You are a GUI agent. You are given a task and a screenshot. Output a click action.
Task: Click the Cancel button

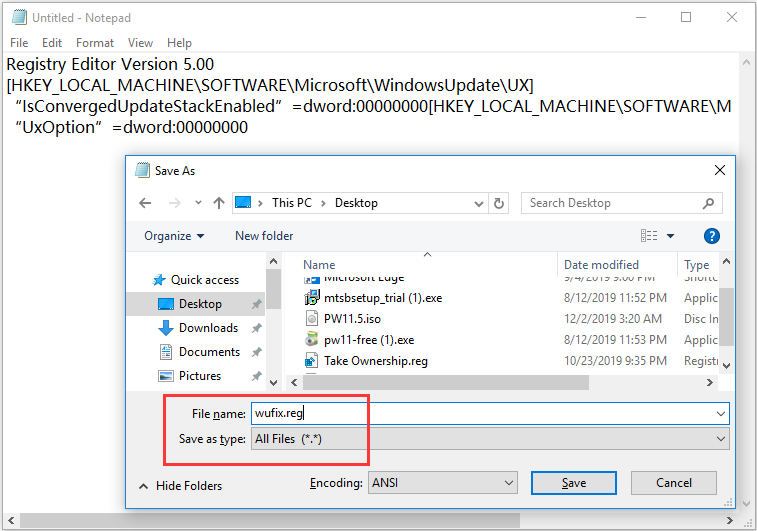pyautogui.click(x=673, y=483)
